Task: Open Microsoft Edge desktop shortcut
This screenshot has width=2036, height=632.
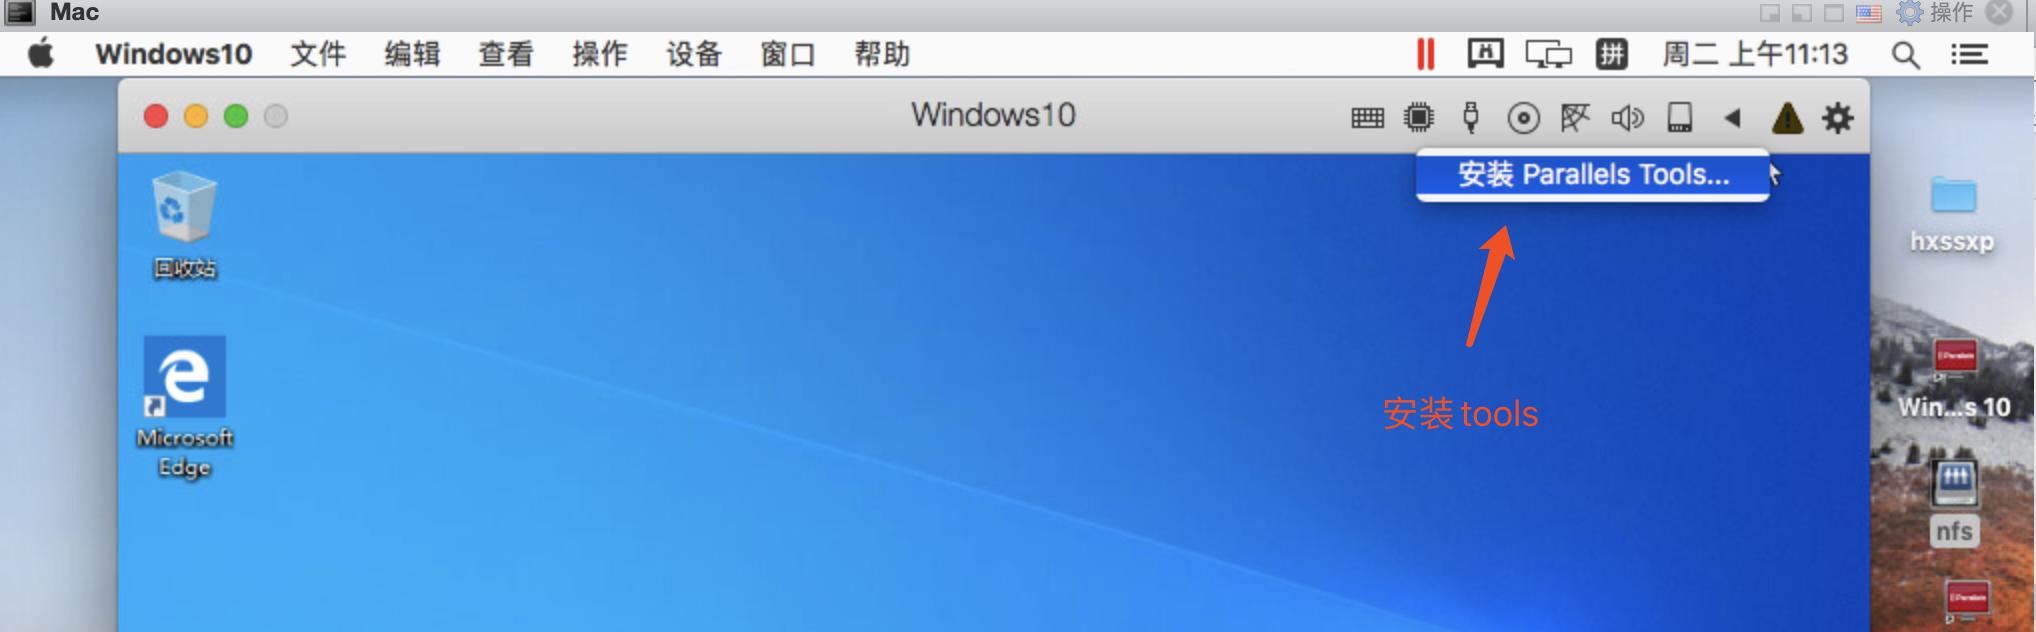Action: pos(184,407)
